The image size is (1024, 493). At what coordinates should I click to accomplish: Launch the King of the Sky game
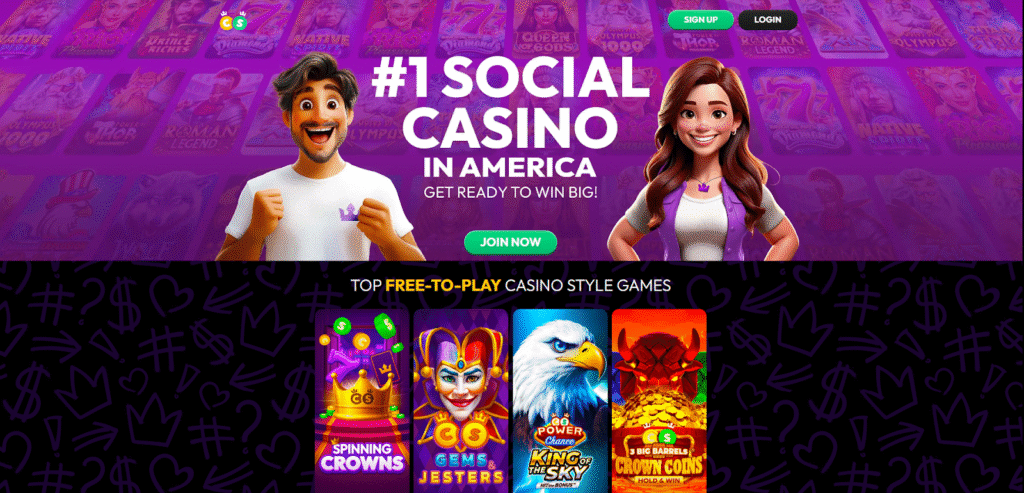point(560,401)
